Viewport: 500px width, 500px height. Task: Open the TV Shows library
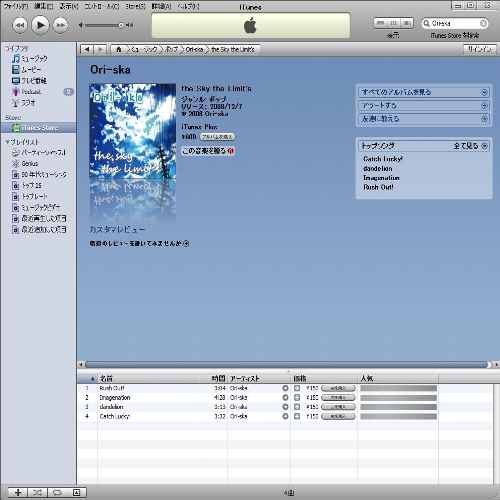tap(29, 81)
